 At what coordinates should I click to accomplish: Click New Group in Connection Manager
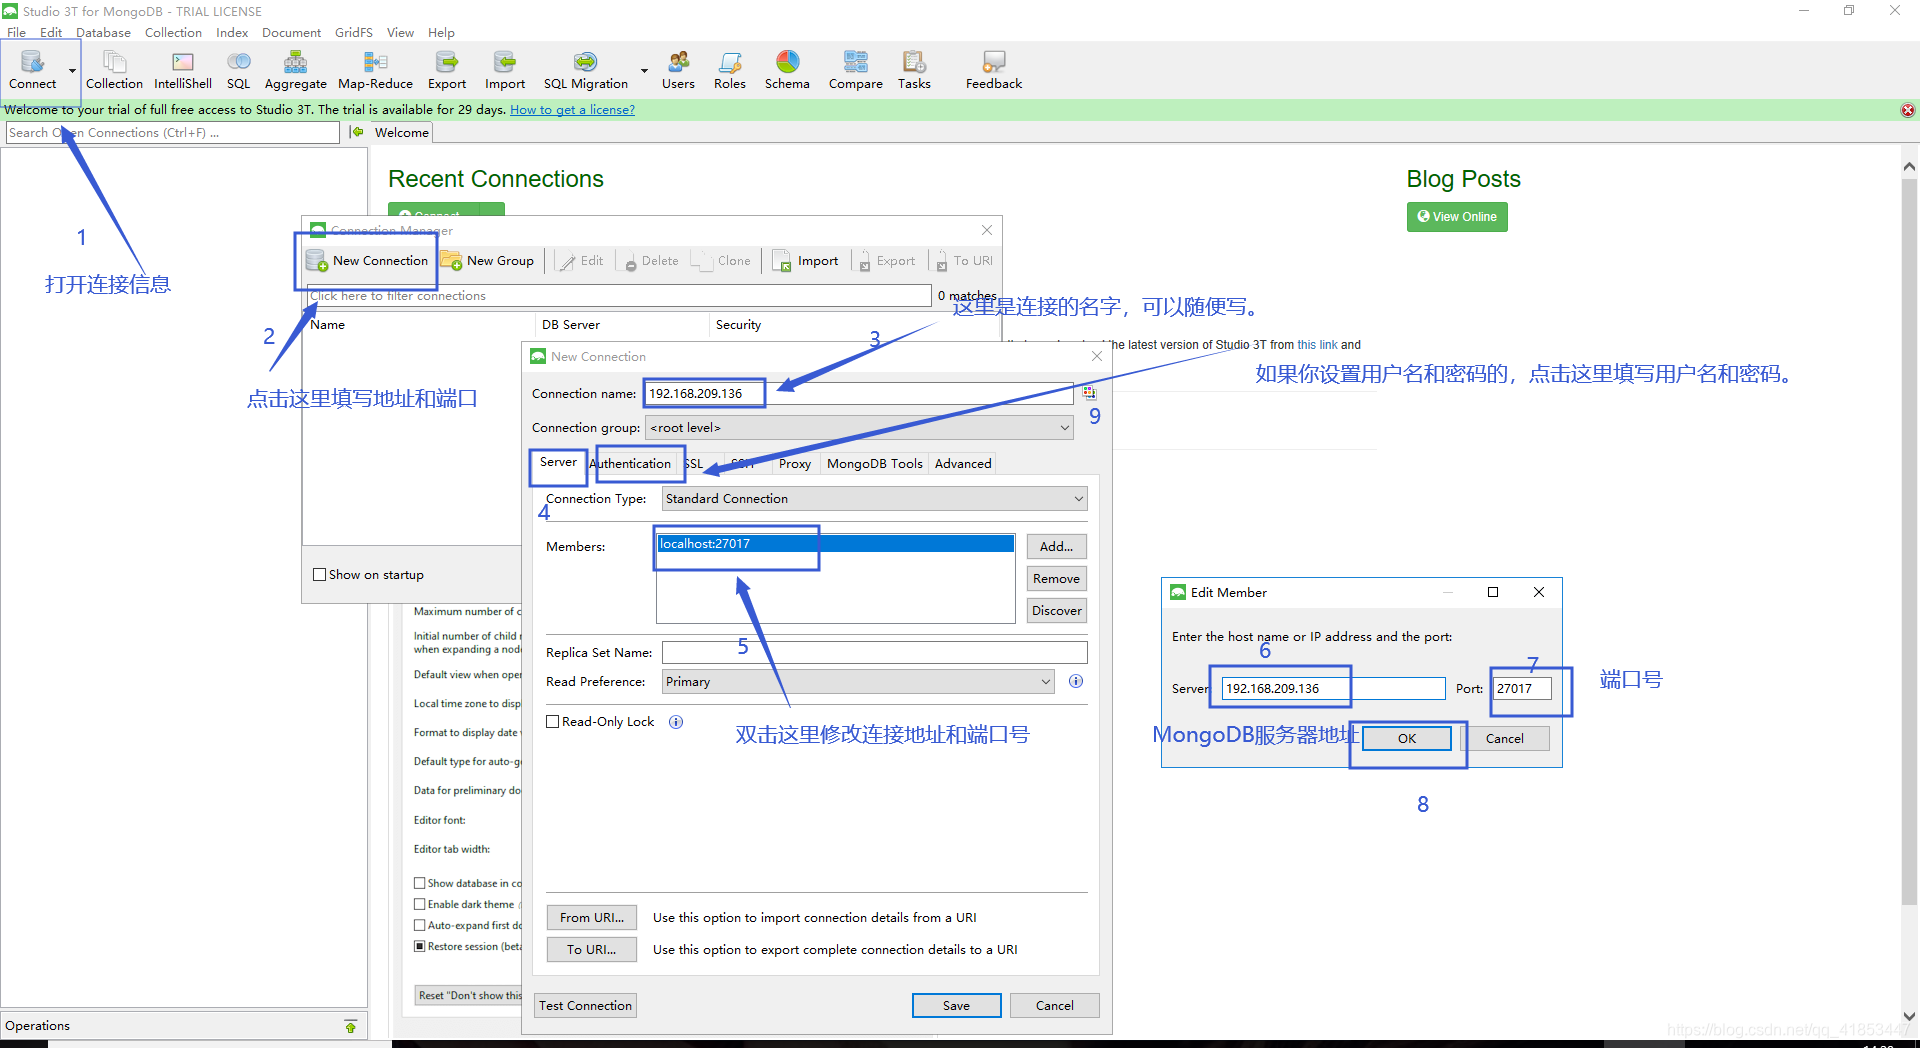click(488, 261)
